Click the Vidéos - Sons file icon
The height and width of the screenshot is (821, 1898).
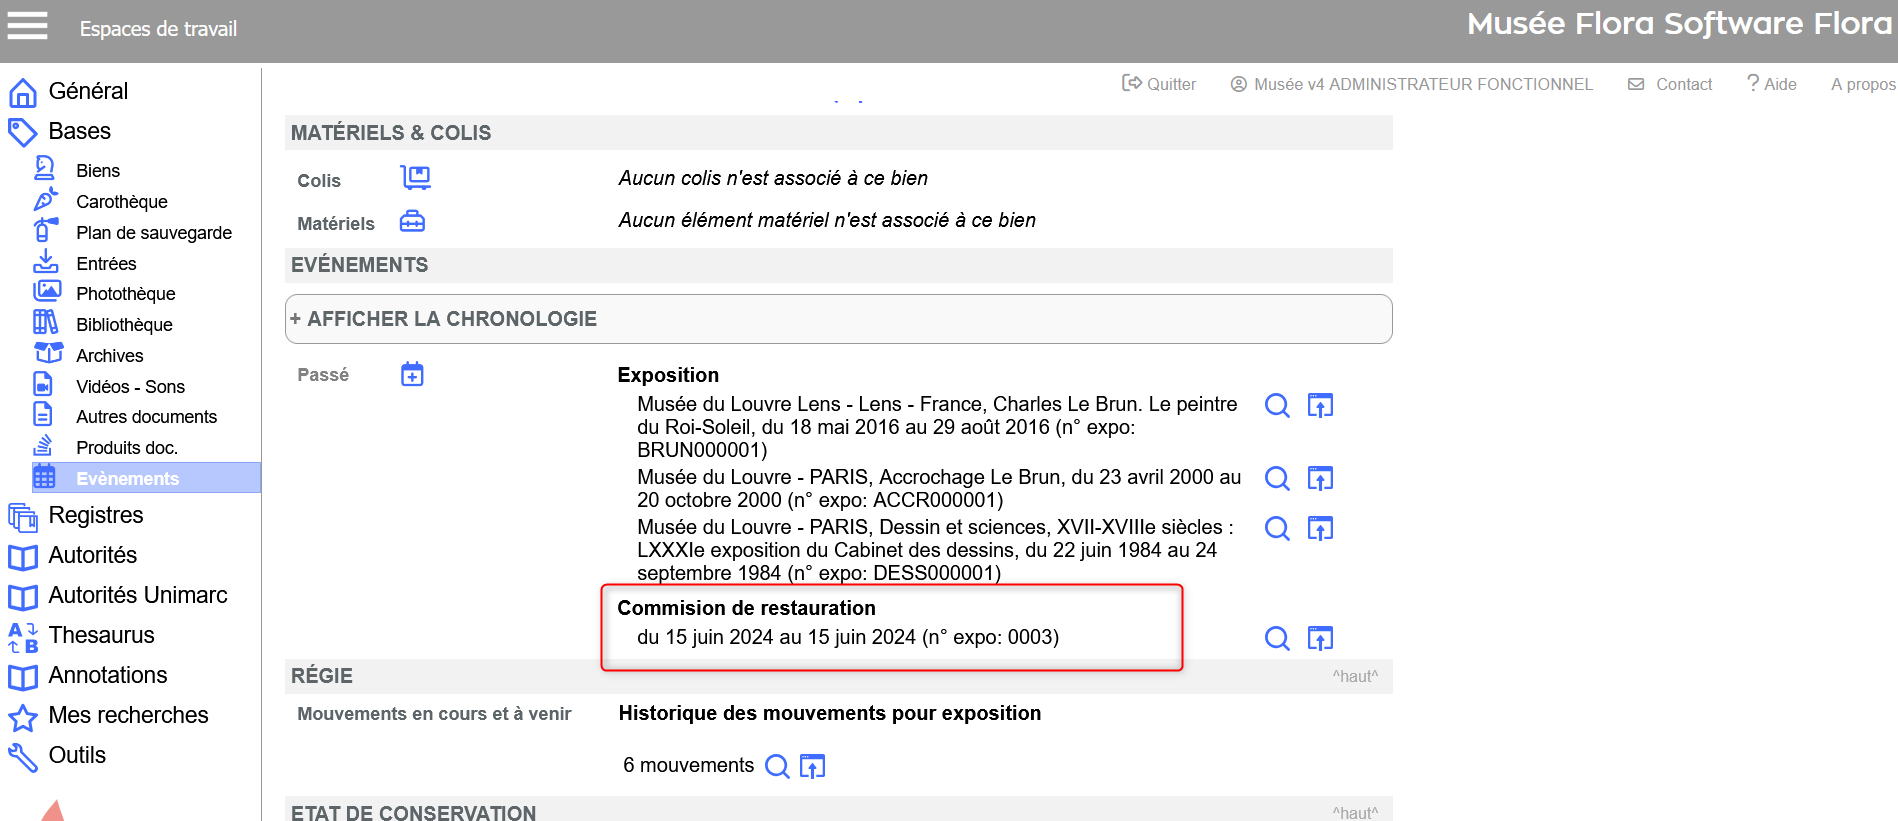coord(43,384)
